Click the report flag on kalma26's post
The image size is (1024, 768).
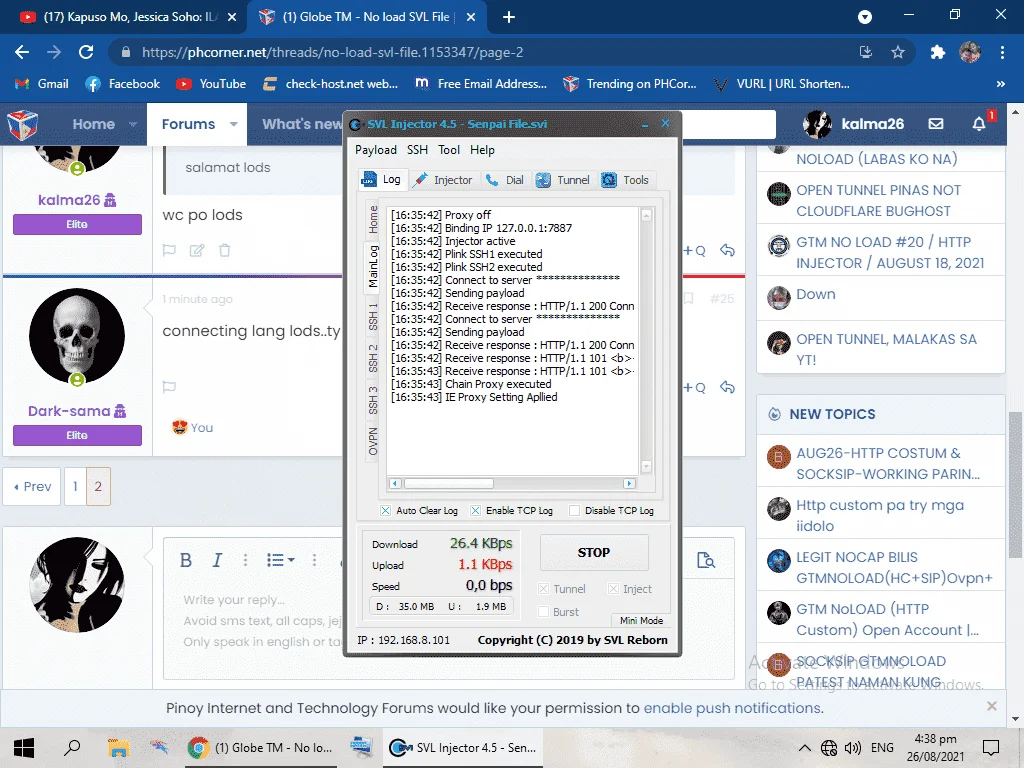(169, 250)
